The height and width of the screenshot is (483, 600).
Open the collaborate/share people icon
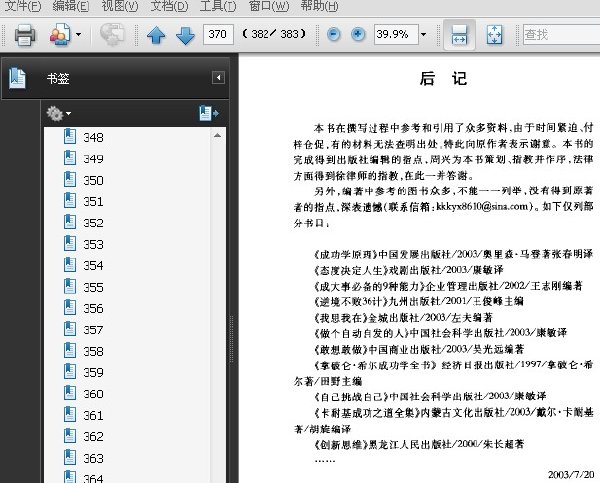[60, 35]
